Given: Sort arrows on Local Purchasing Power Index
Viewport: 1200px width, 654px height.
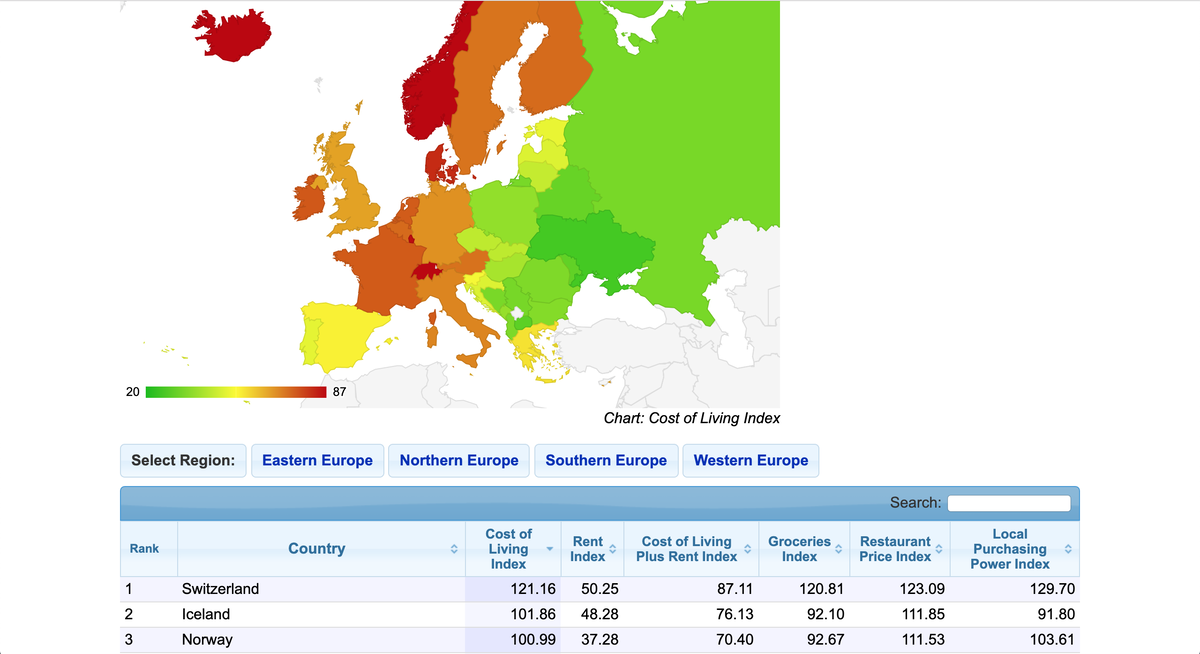Looking at the screenshot, I should click(1068, 549).
